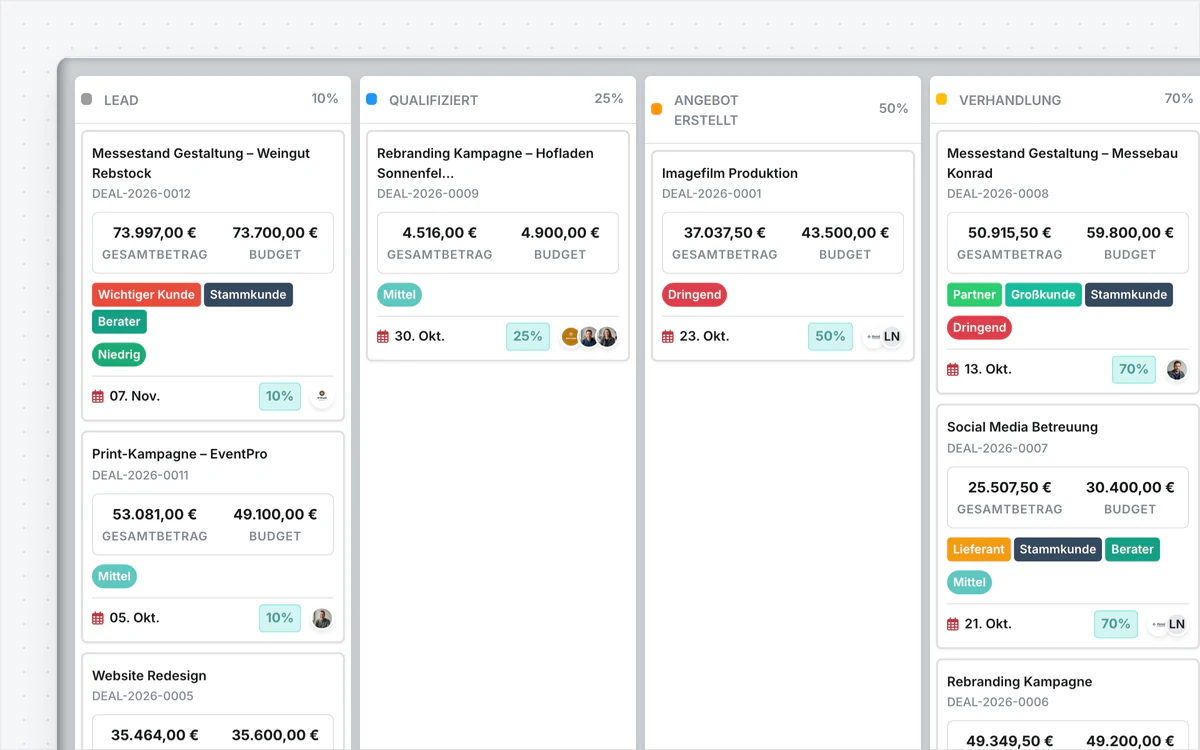Open Rebranding Kampagne DEAL-2026-0006 card title
Viewport: 1200px width, 750px height.
click(x=1019, y=682)
